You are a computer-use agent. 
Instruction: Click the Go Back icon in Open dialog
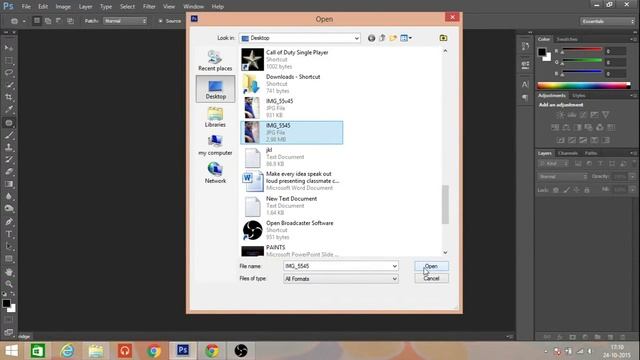click(x=371, y=38)
